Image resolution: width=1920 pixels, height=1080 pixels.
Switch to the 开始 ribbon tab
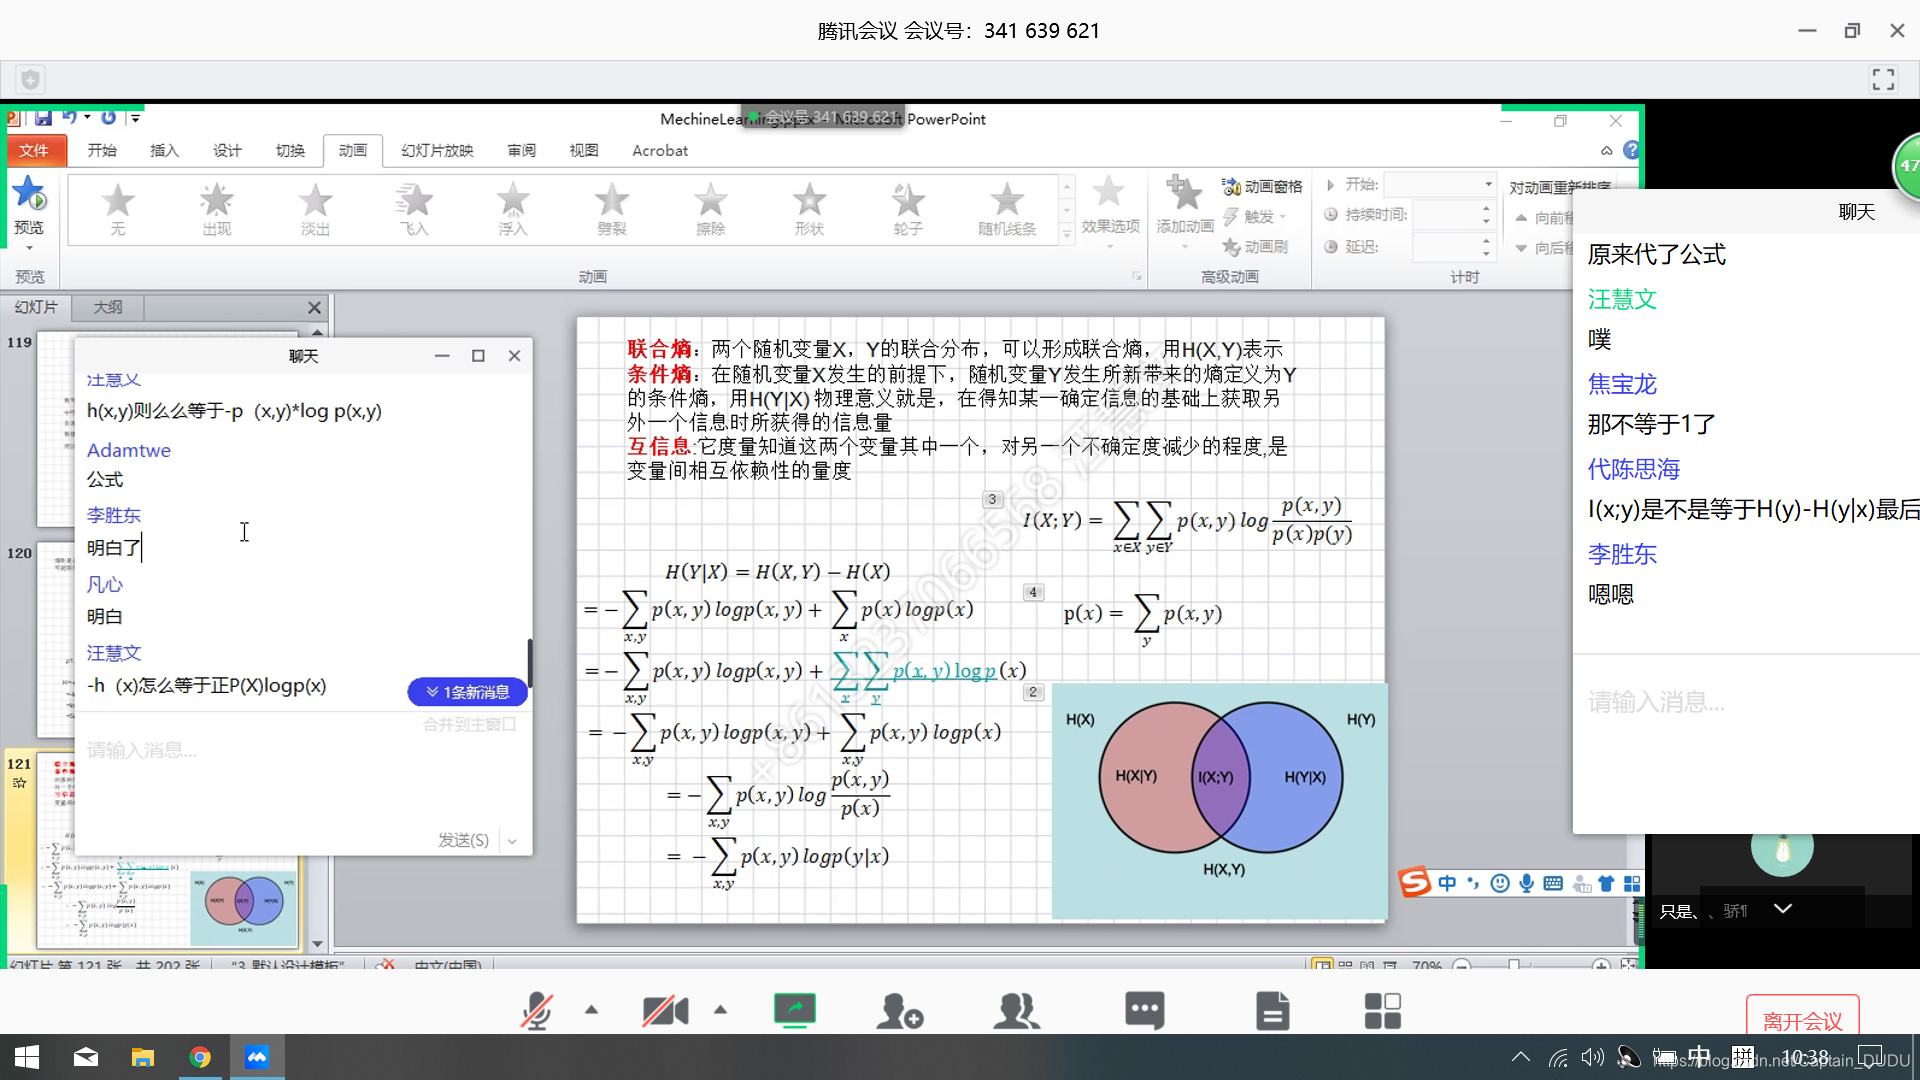102,150
